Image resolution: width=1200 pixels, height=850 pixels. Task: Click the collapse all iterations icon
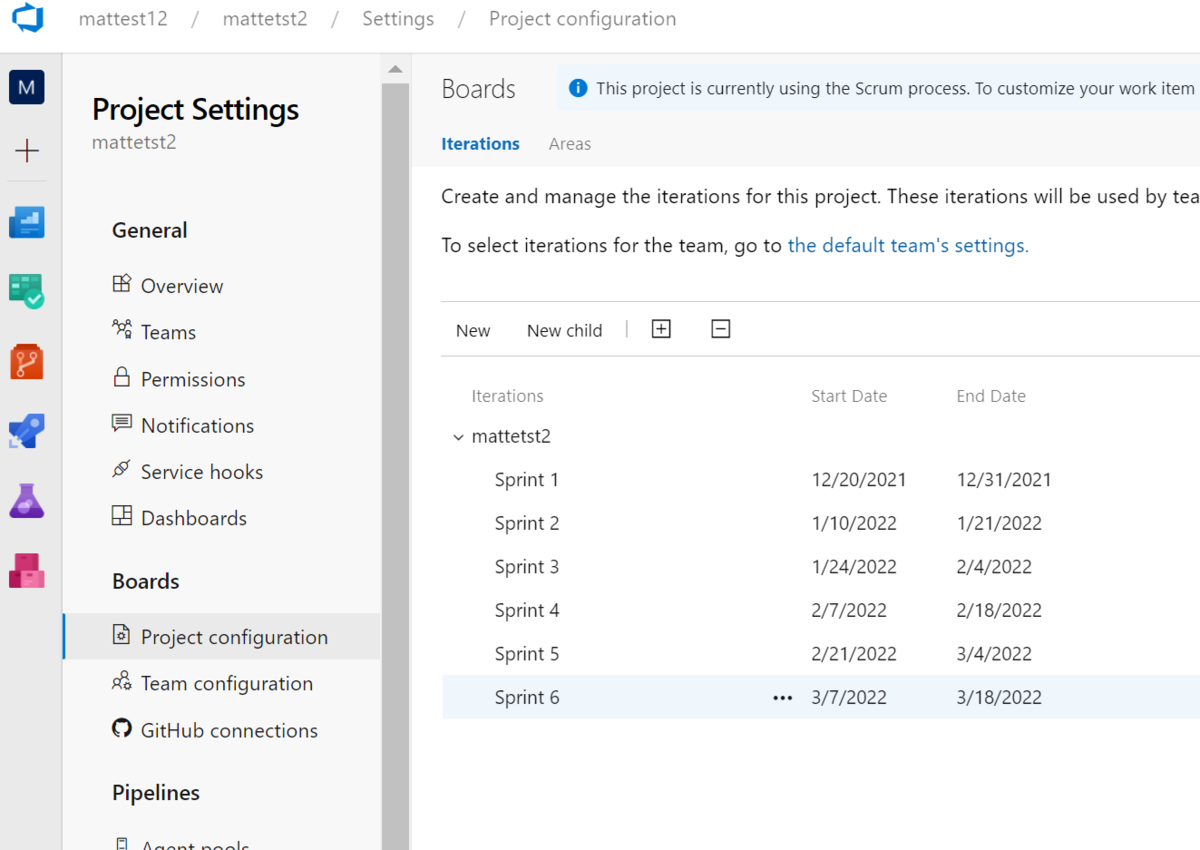pos(720,329)
